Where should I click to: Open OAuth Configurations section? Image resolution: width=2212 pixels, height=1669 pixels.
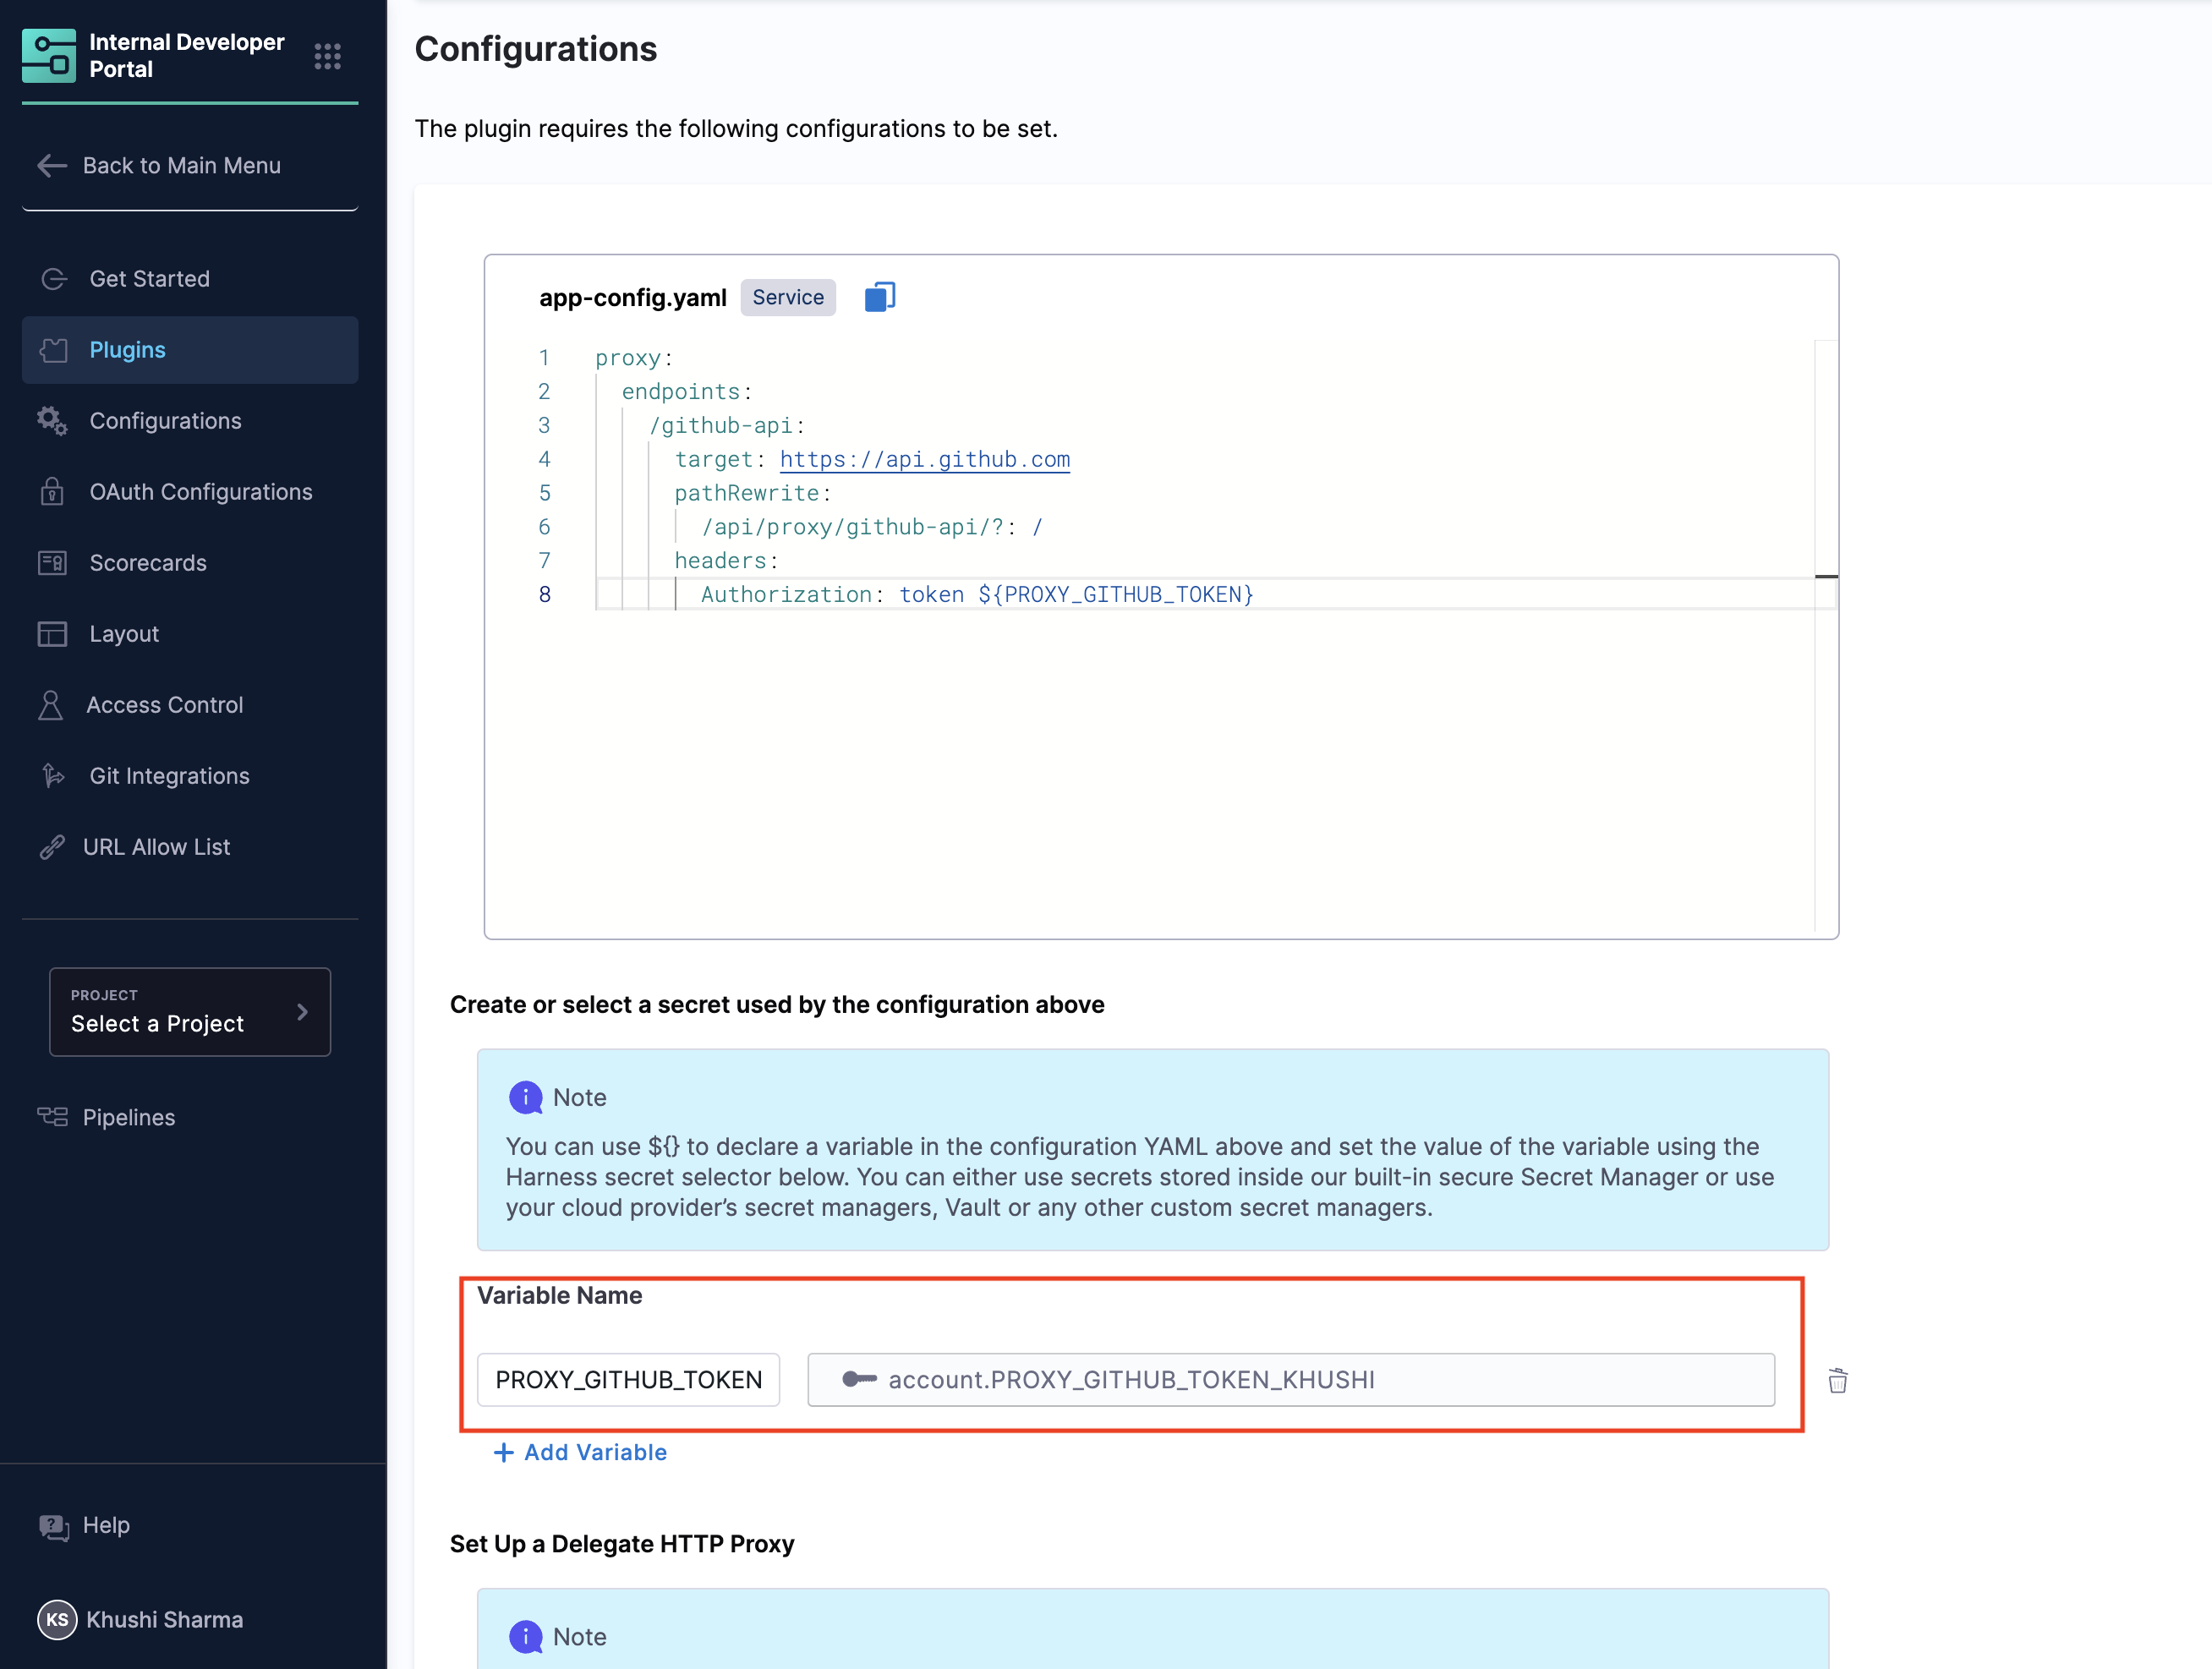[x=200, y=492]
